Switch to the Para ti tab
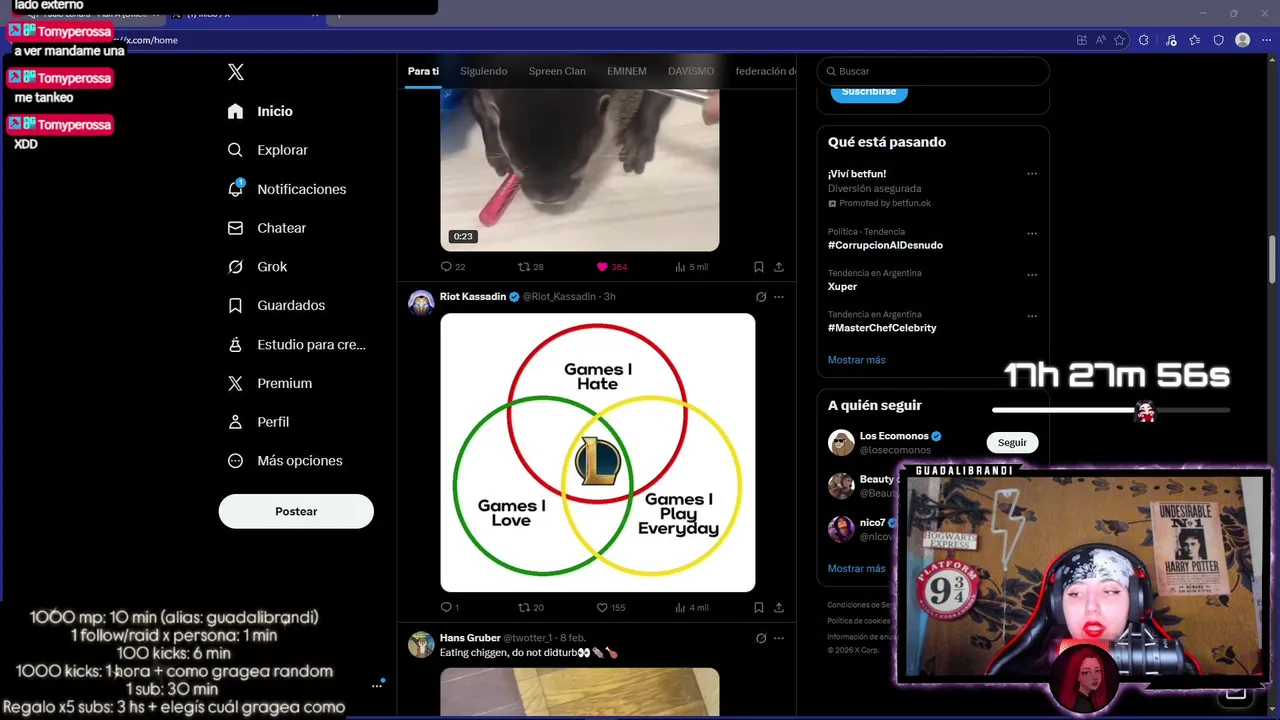 coord(423,71)
